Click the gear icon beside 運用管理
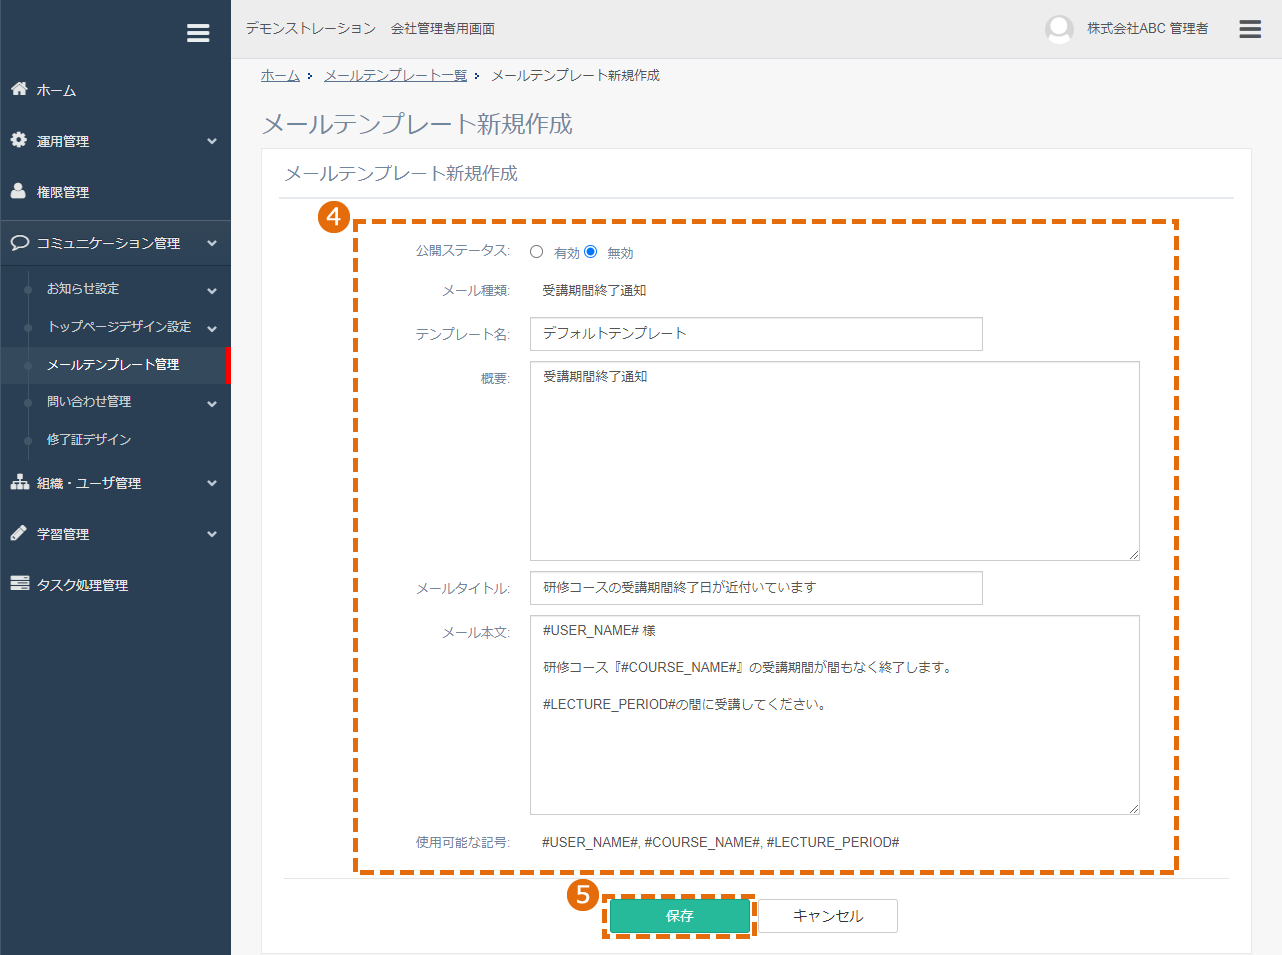 (x=19, y=140)
